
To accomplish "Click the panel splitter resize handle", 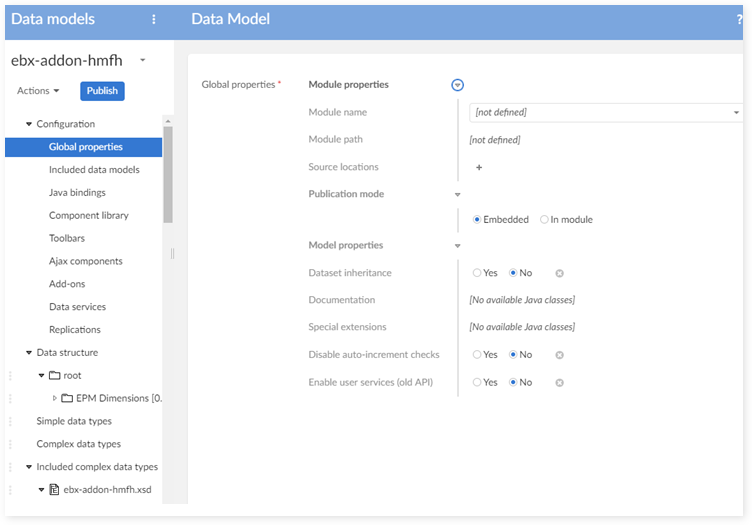I will click(x=173, y=254).
